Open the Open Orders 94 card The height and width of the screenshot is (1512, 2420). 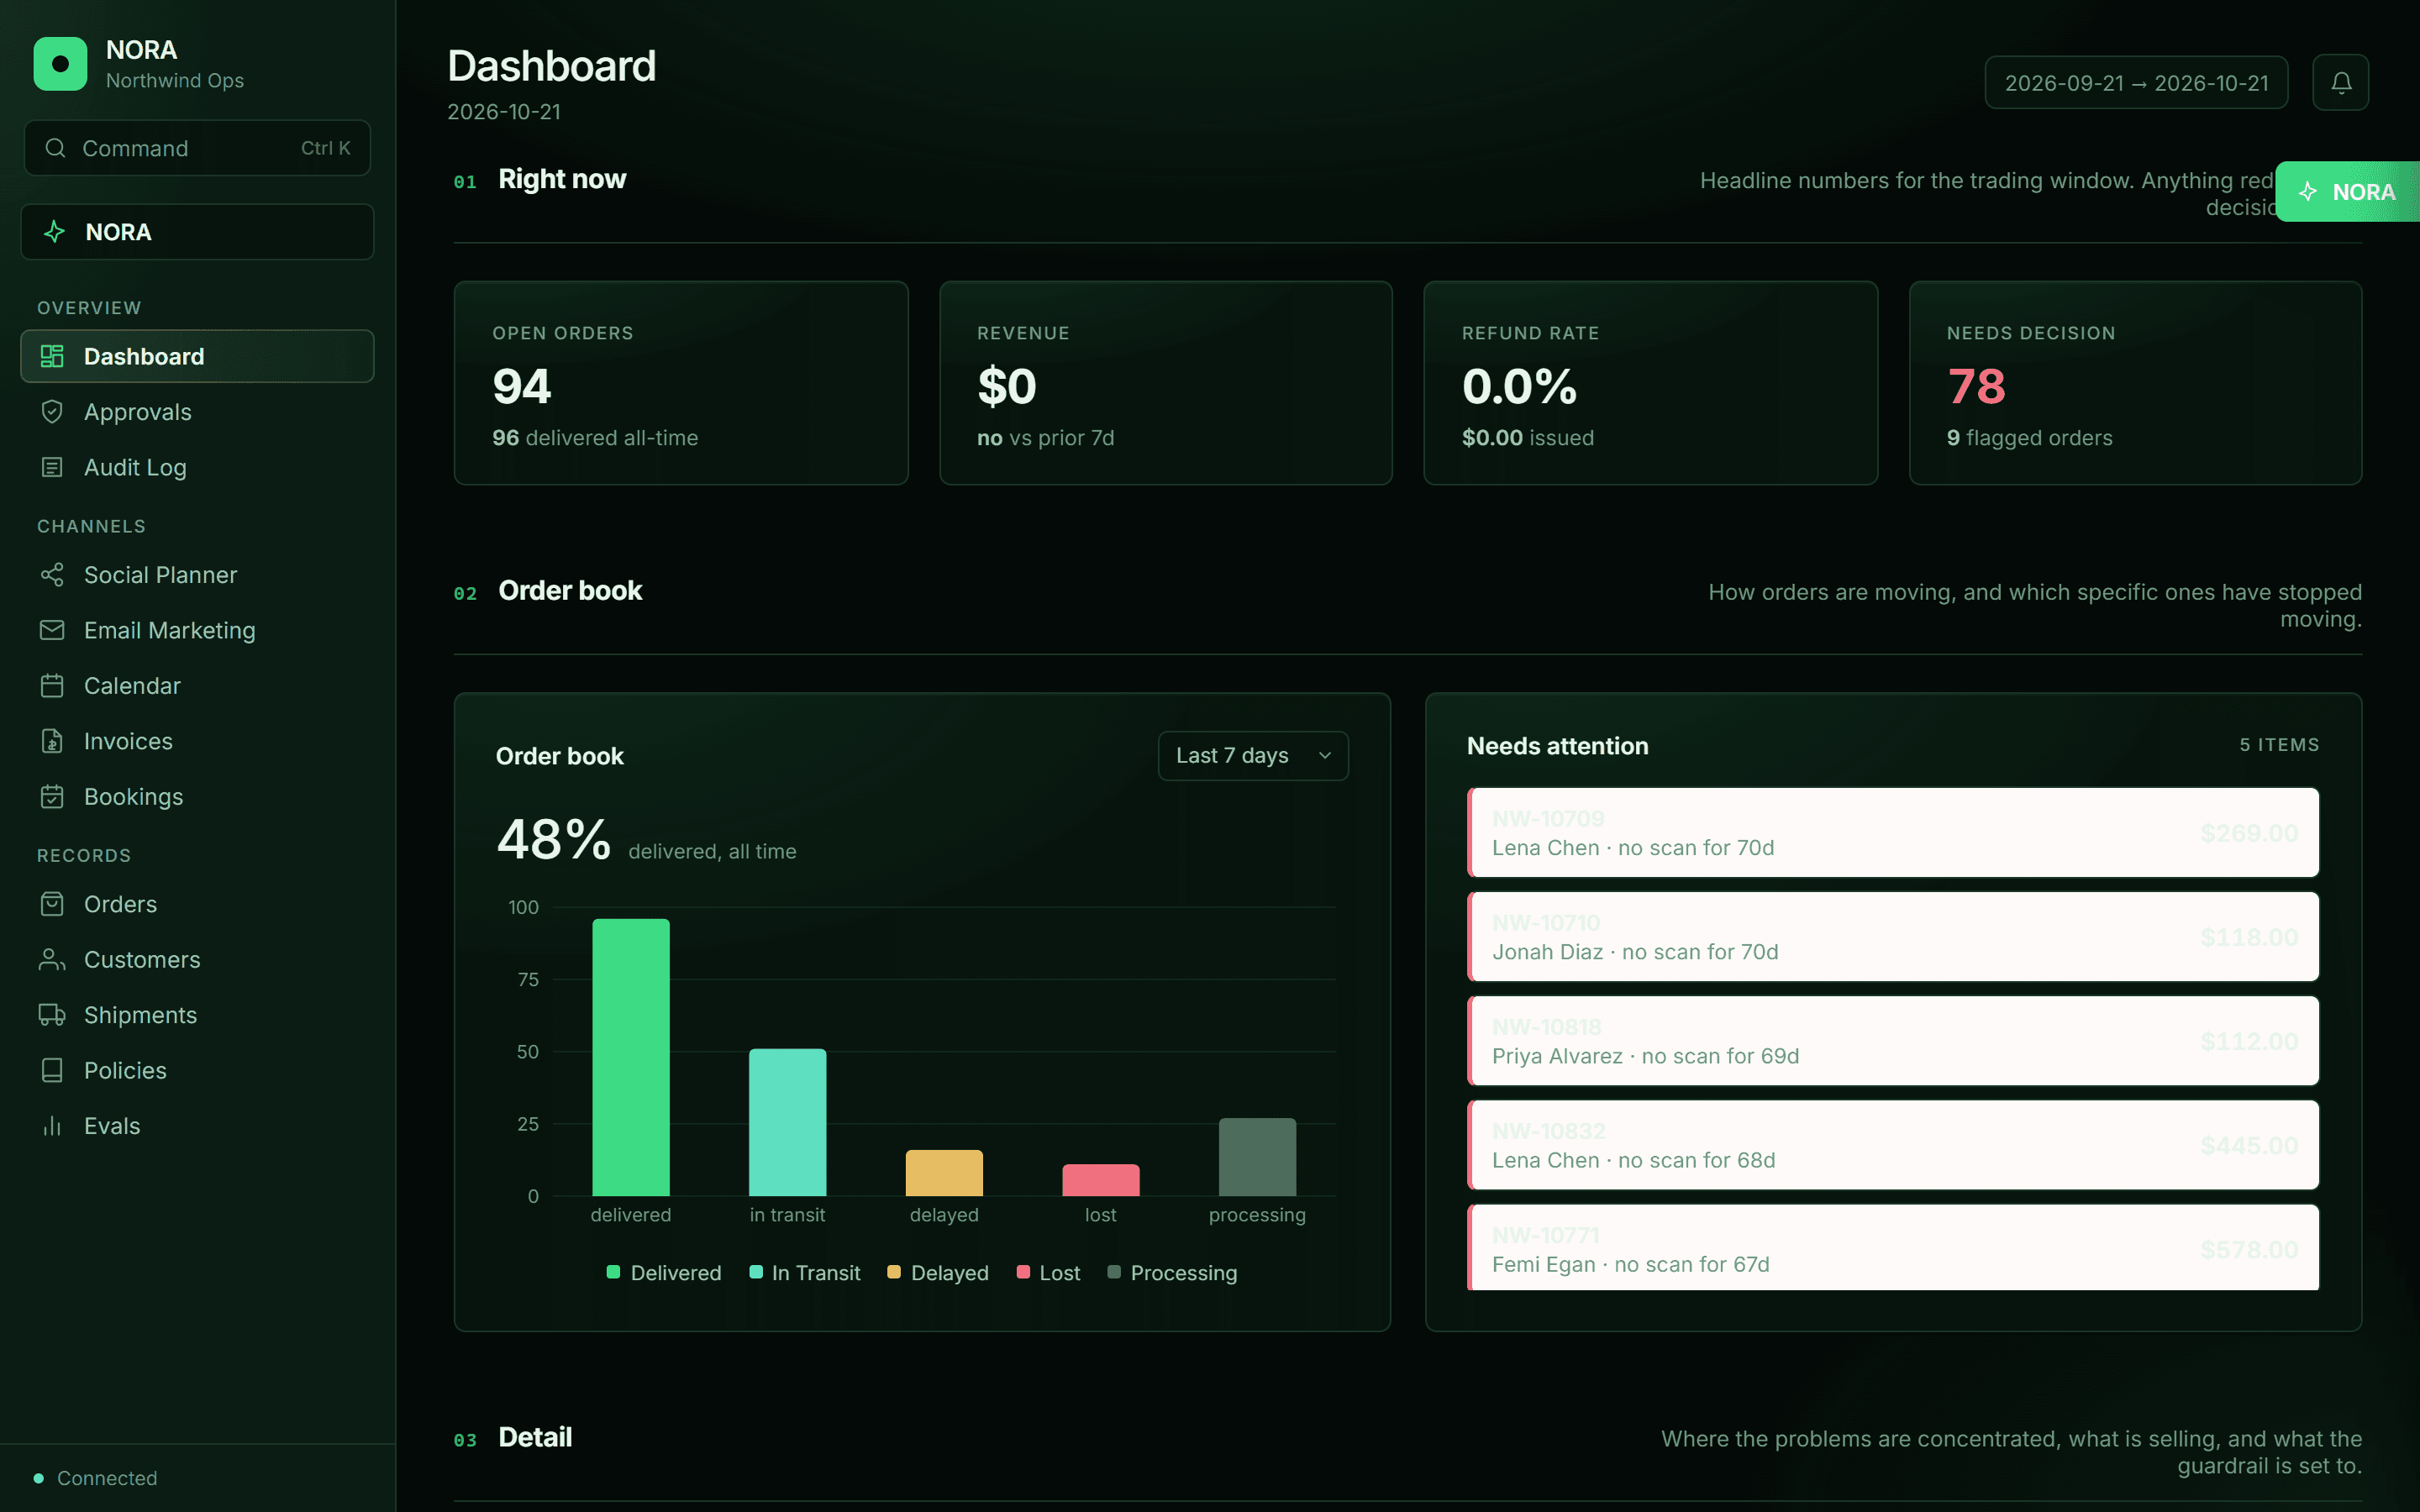[681, 383]
